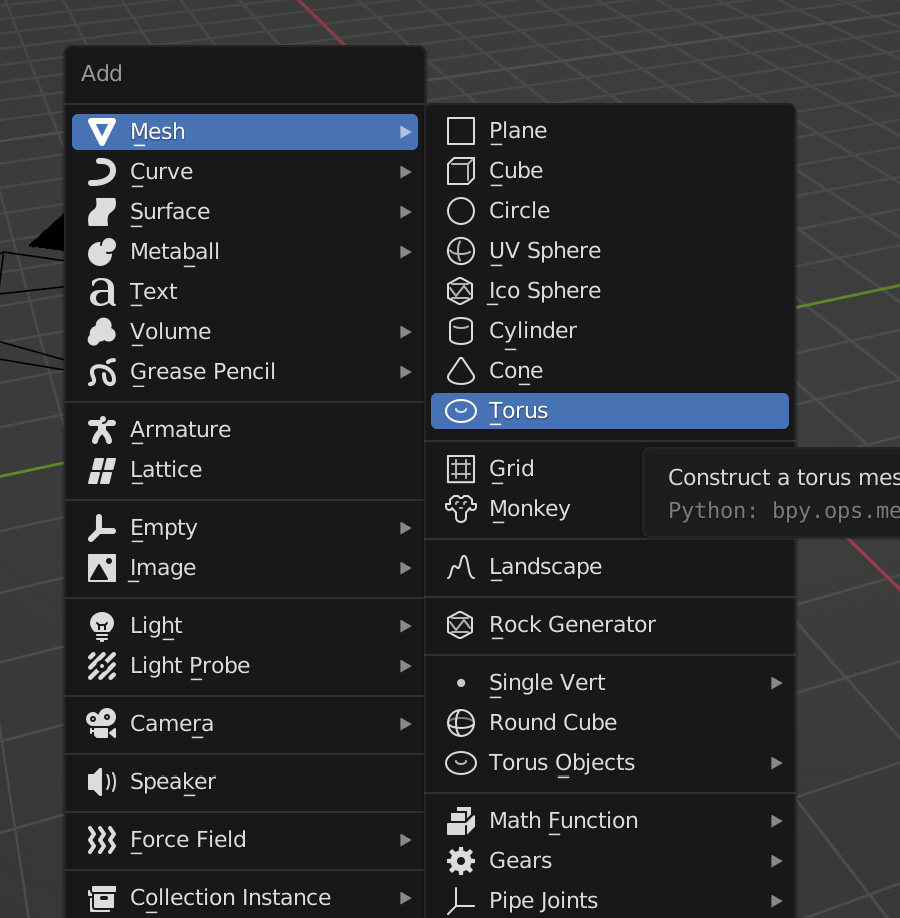The image size is (900, 918).
Task: Click the Speaker icon
Action: pyautogui.click(x=102, y=782)
